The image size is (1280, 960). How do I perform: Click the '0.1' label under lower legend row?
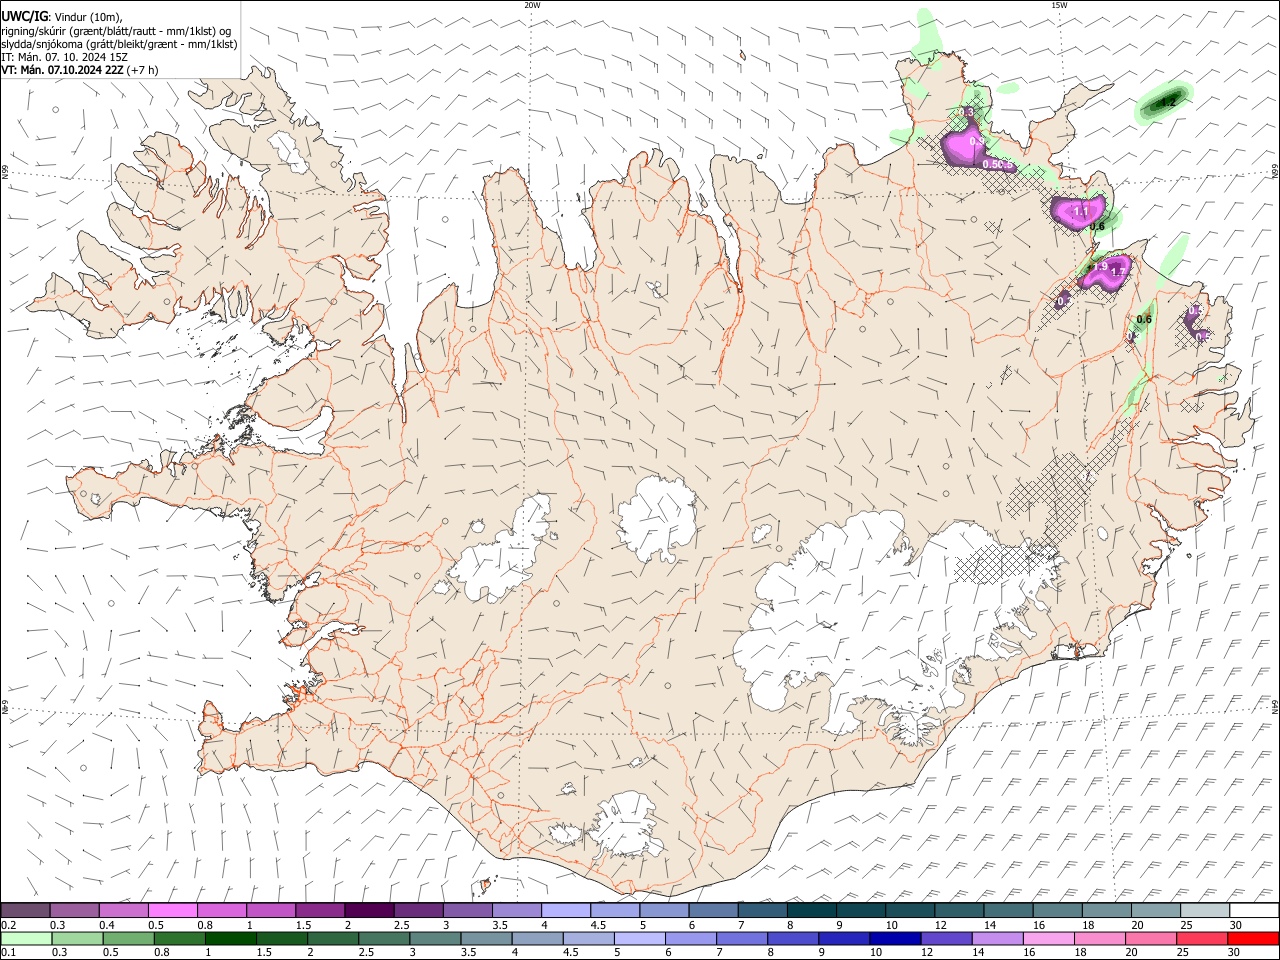(9, 953)
